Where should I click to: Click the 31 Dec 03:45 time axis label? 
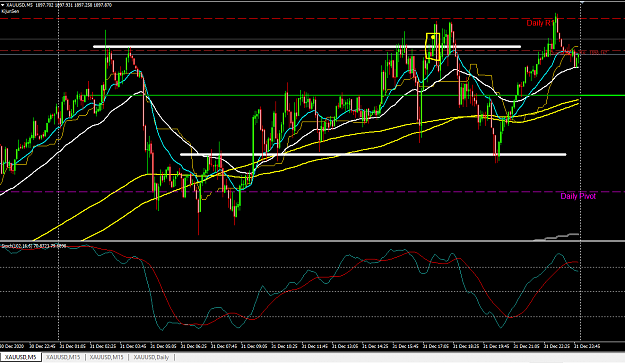coord(134,346)
